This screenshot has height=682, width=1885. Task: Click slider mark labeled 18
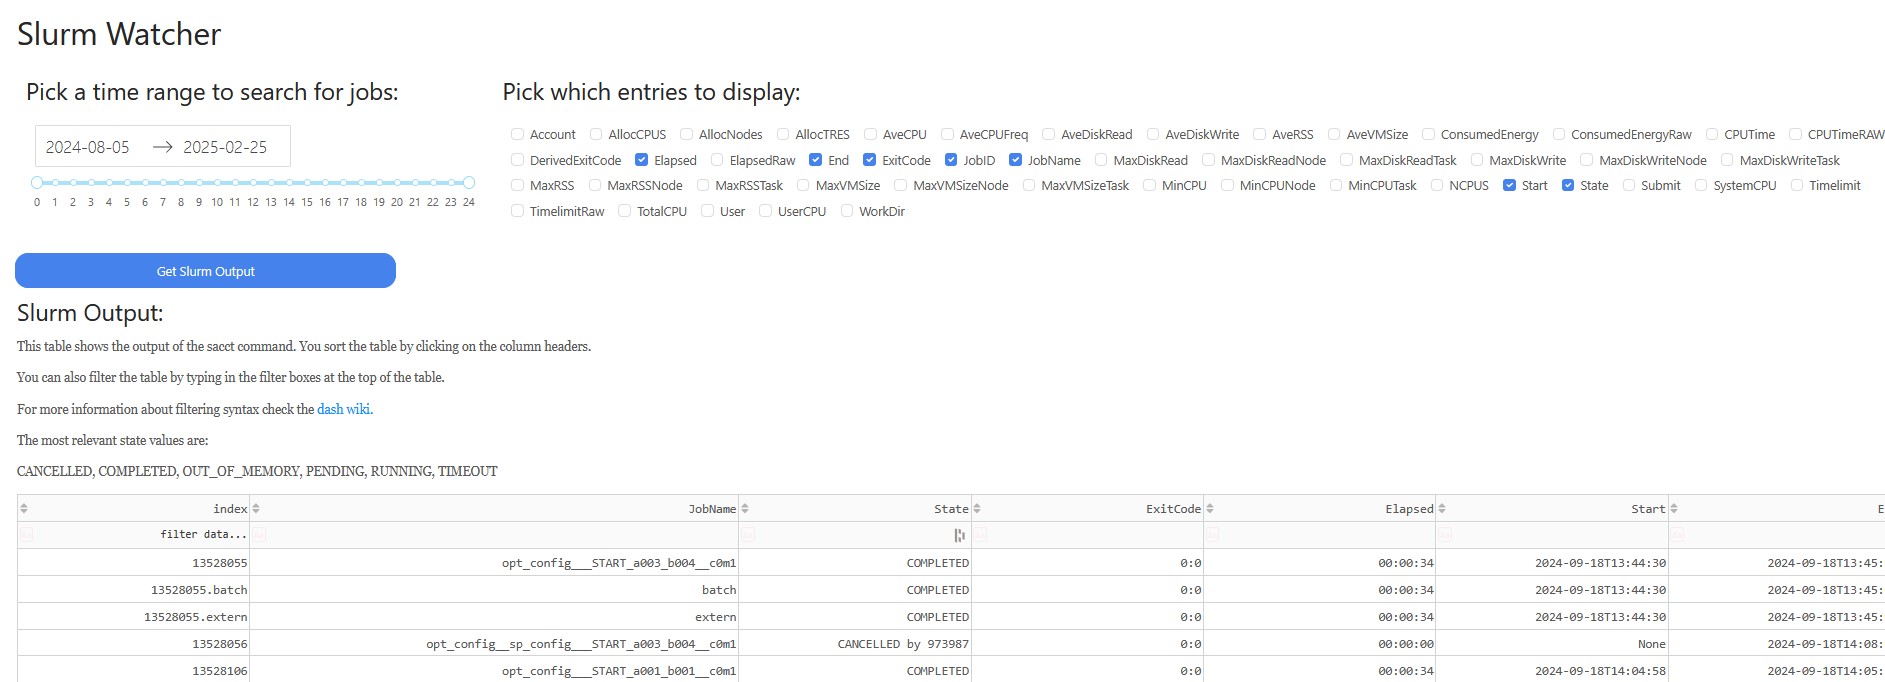361,202
